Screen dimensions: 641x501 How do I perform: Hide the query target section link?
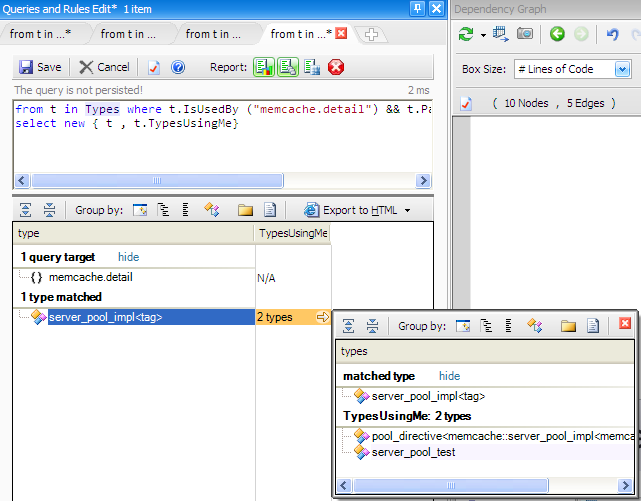128,257
